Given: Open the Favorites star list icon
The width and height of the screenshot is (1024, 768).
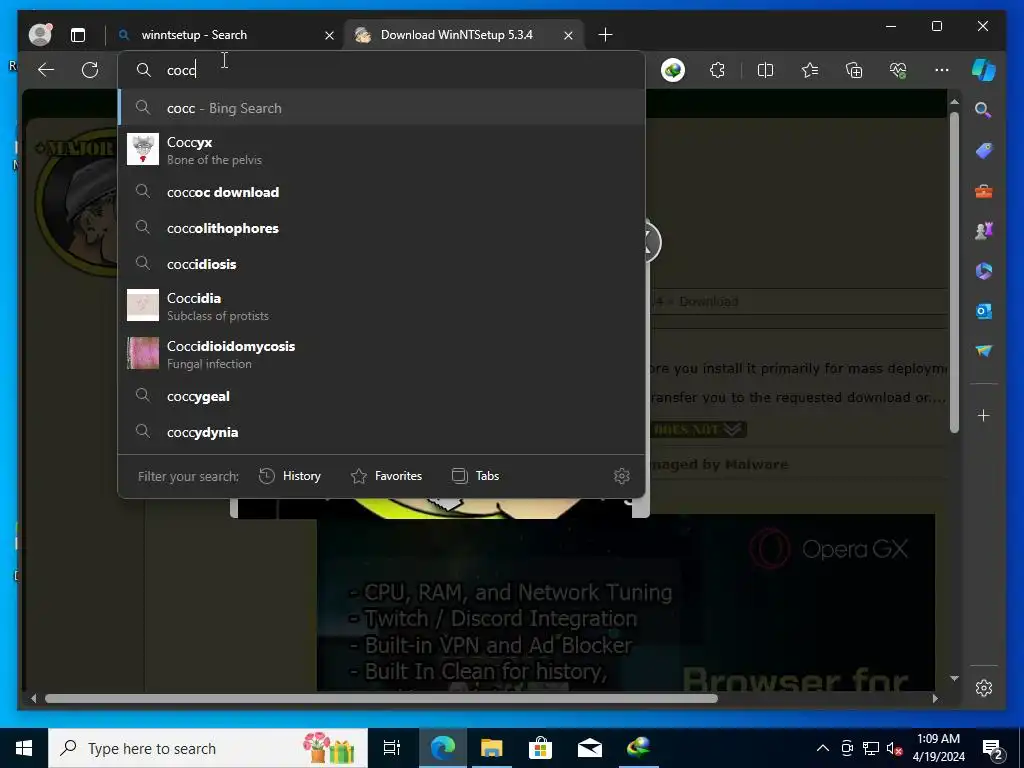Looking at the screenshot, I should click(x=810, y=70).
